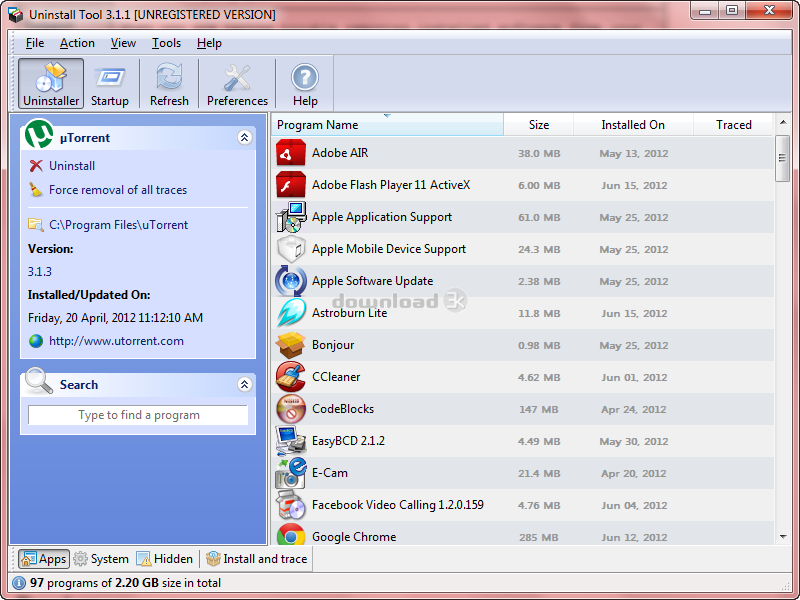800x600 pixels.
Task: Select Facebook Video Calling 1.2.0.159 name
Action: [x=397, y=505]
